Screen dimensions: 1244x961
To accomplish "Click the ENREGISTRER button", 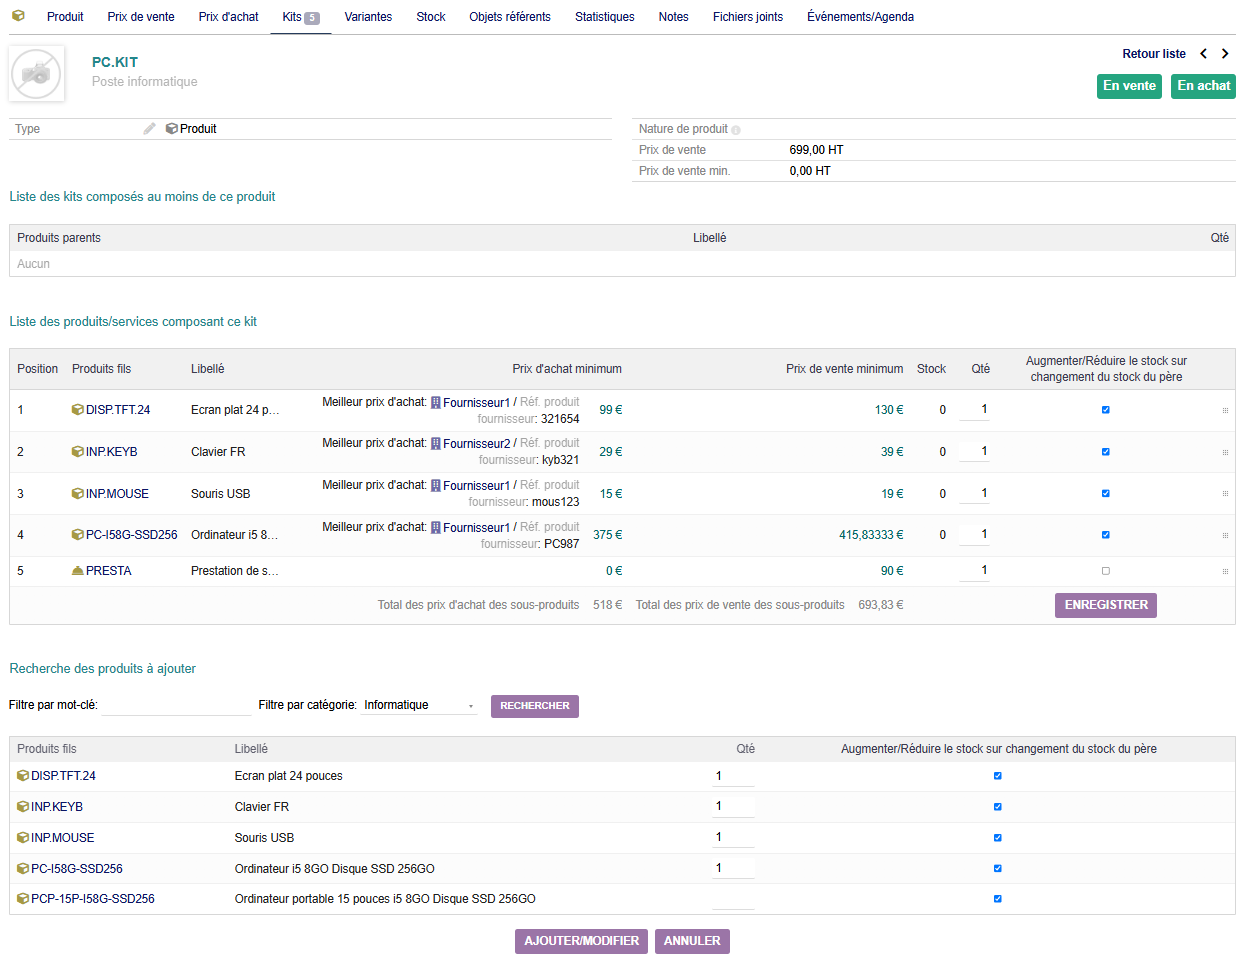I will point(1105,606).
